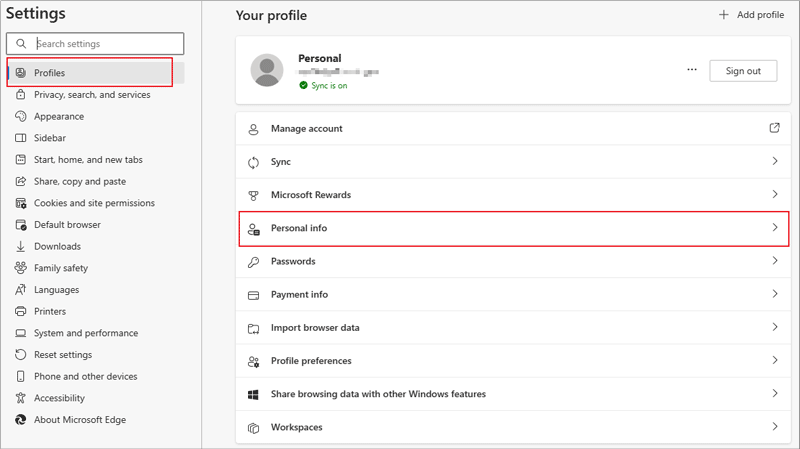Screen dimensions: 800x449
Task: Click the Printers label in sidebar
Action: pyautogui.click(x=50, y=311)
